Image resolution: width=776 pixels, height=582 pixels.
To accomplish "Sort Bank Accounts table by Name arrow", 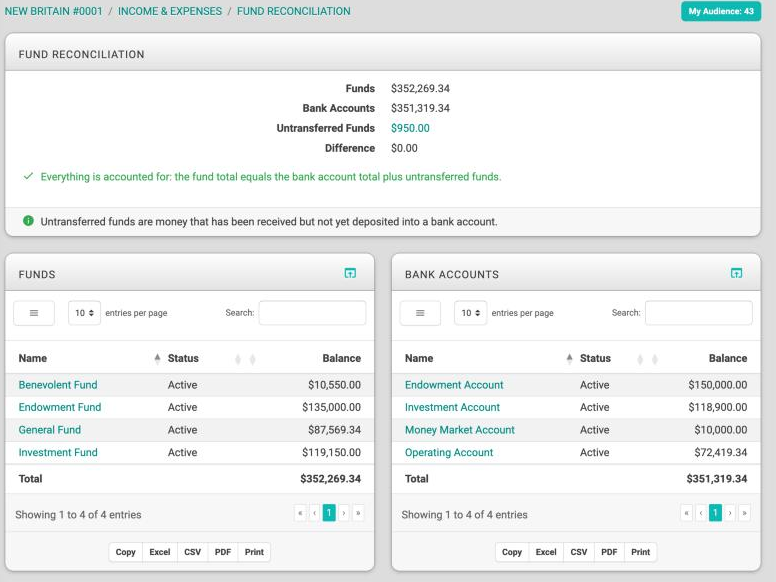I will [569, 358].
